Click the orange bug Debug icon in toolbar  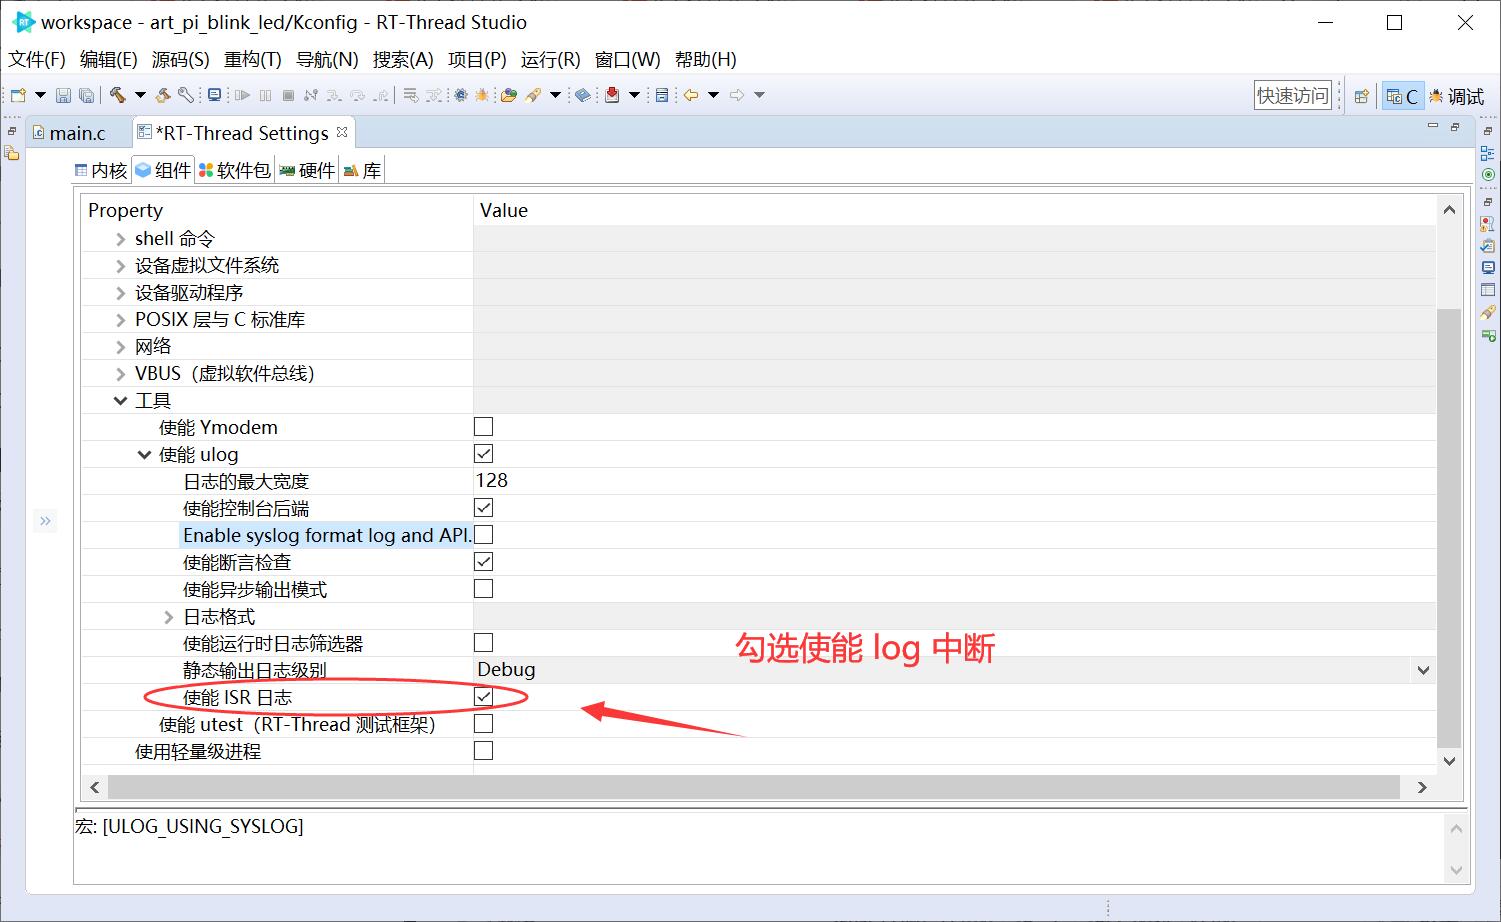482,95
